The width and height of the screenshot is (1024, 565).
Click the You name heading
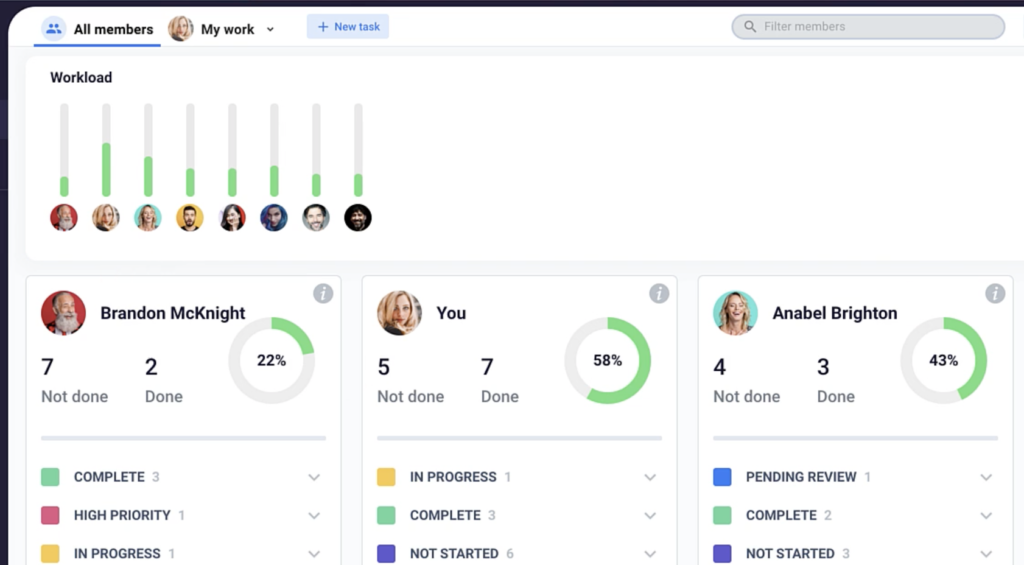[x=451, y=313]
